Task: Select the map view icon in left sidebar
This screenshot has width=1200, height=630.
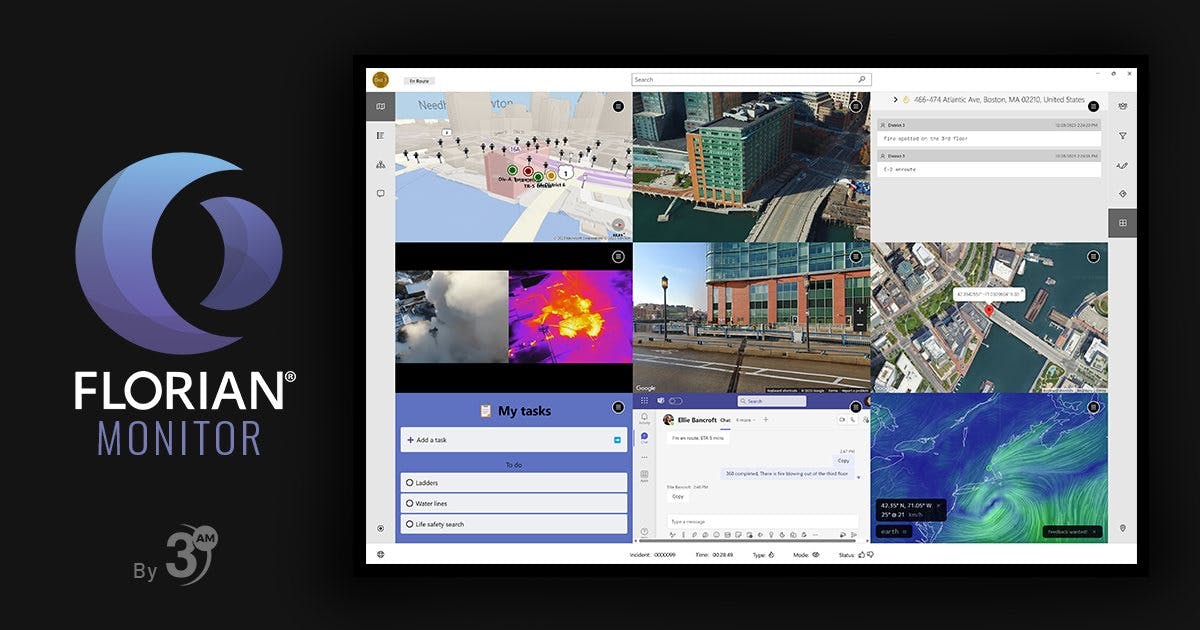Action: (x=381, y=106)
